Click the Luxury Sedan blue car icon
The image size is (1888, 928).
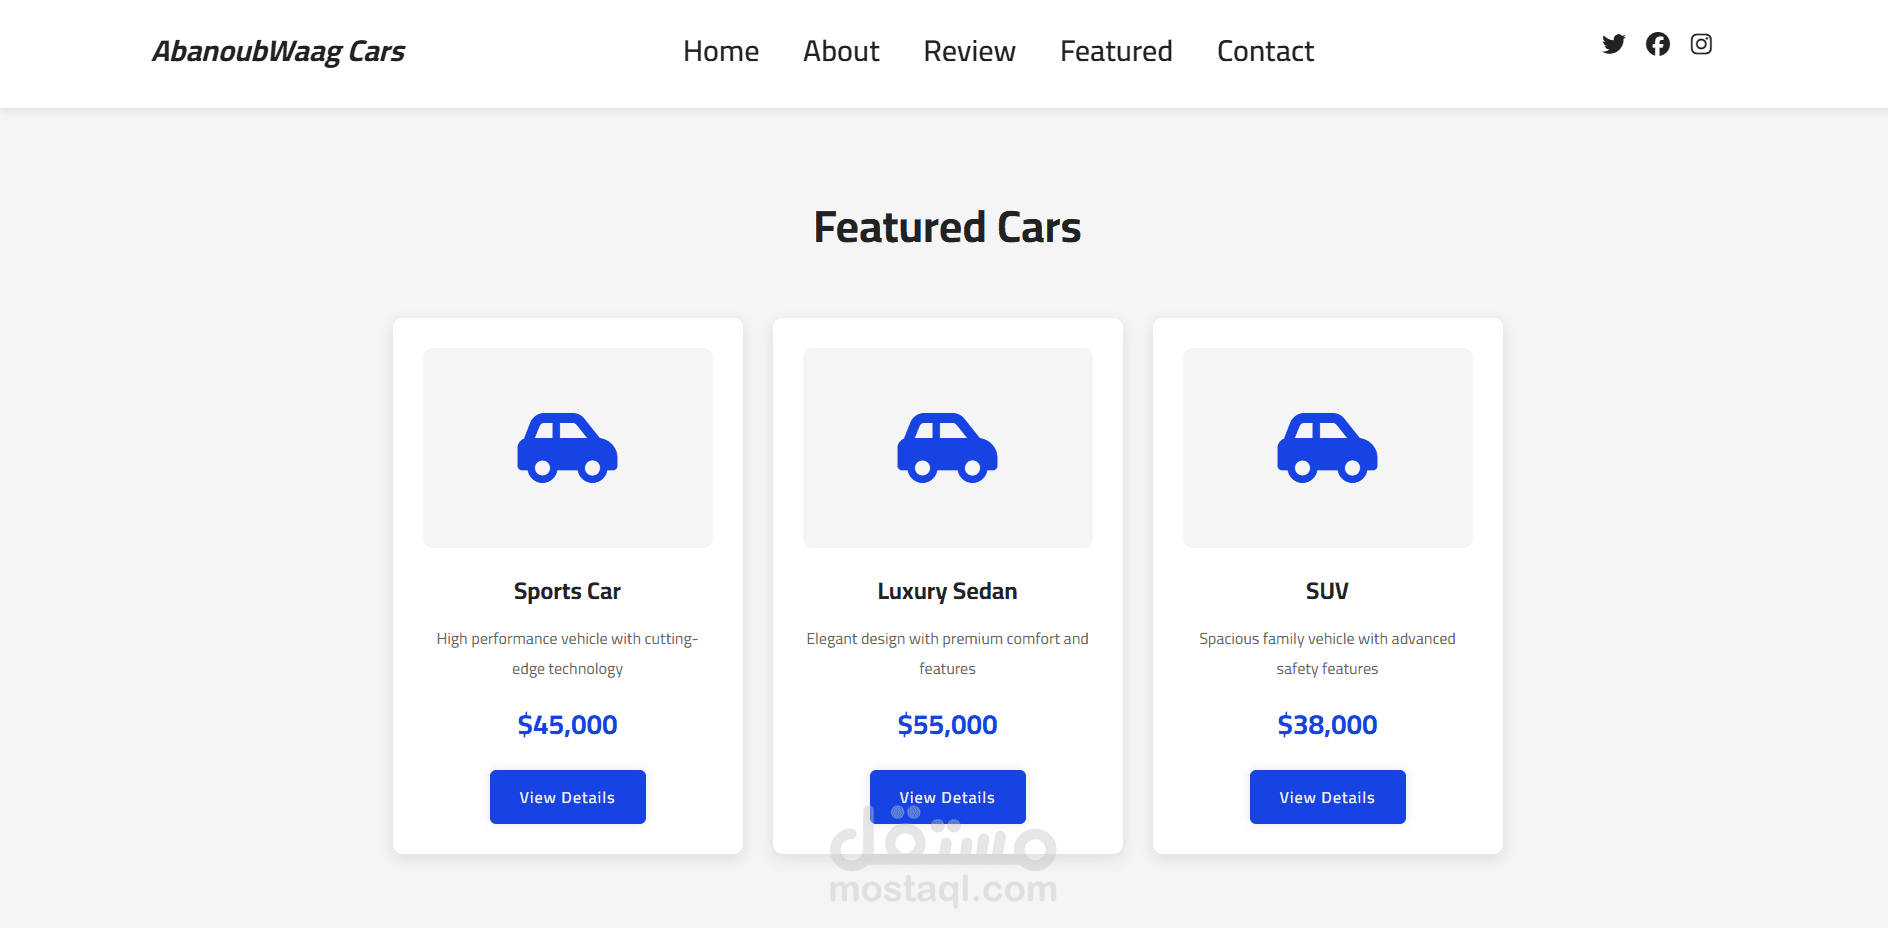[947, 448]
